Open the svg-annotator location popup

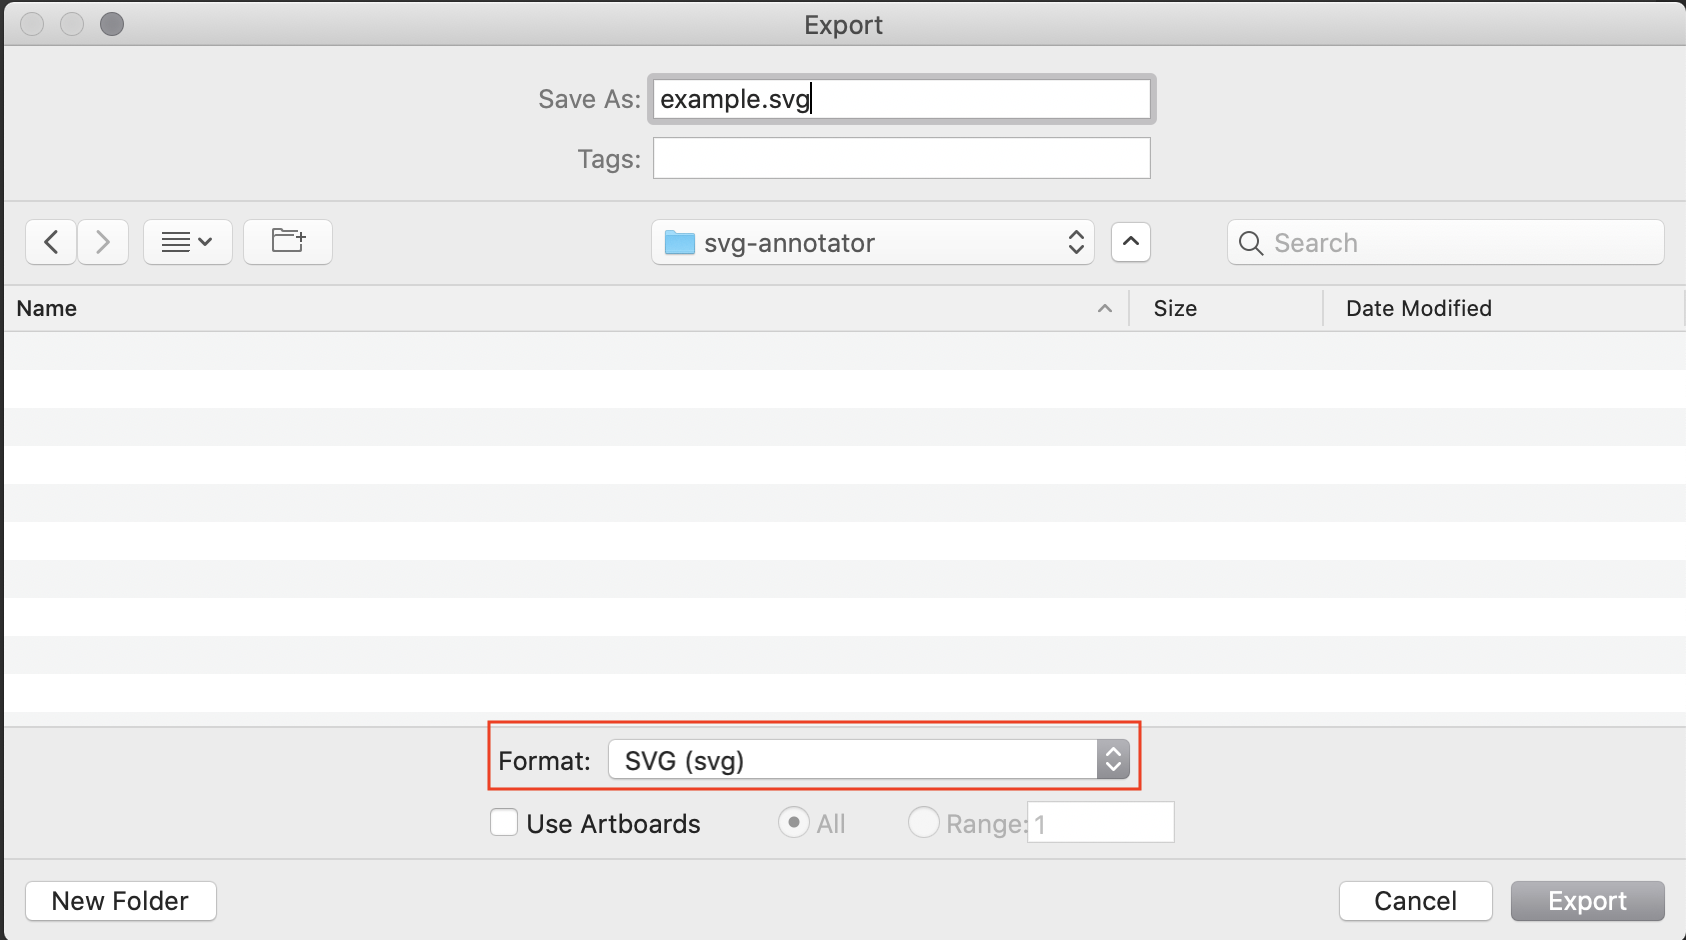pyautogui.click(x=873, y=242)
